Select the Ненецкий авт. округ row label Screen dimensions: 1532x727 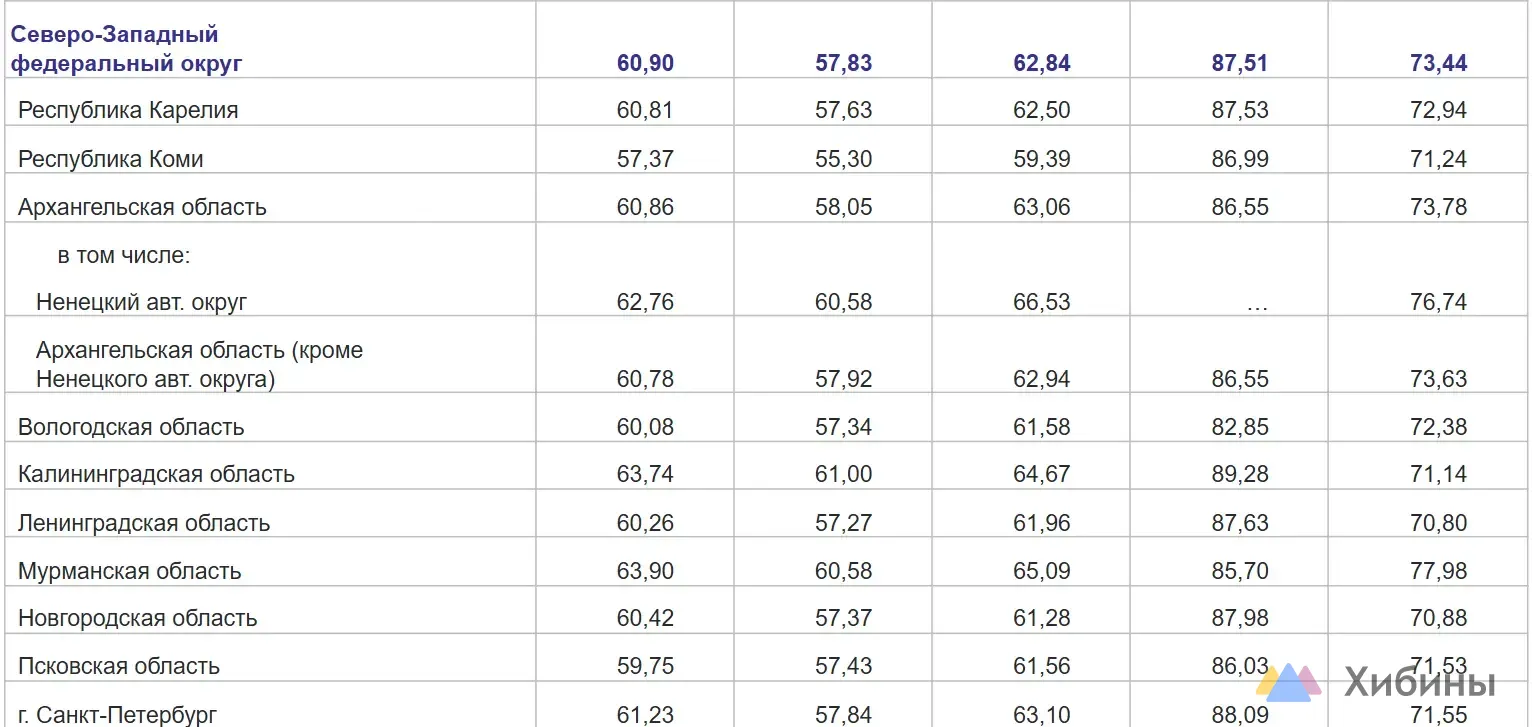[141, 301]
